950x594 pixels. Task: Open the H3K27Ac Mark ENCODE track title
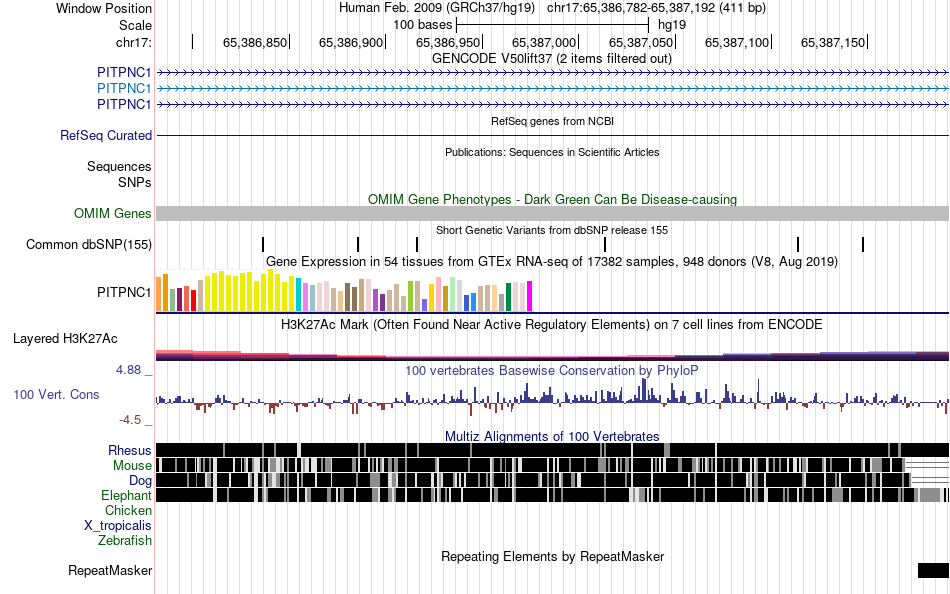[552, 325]
